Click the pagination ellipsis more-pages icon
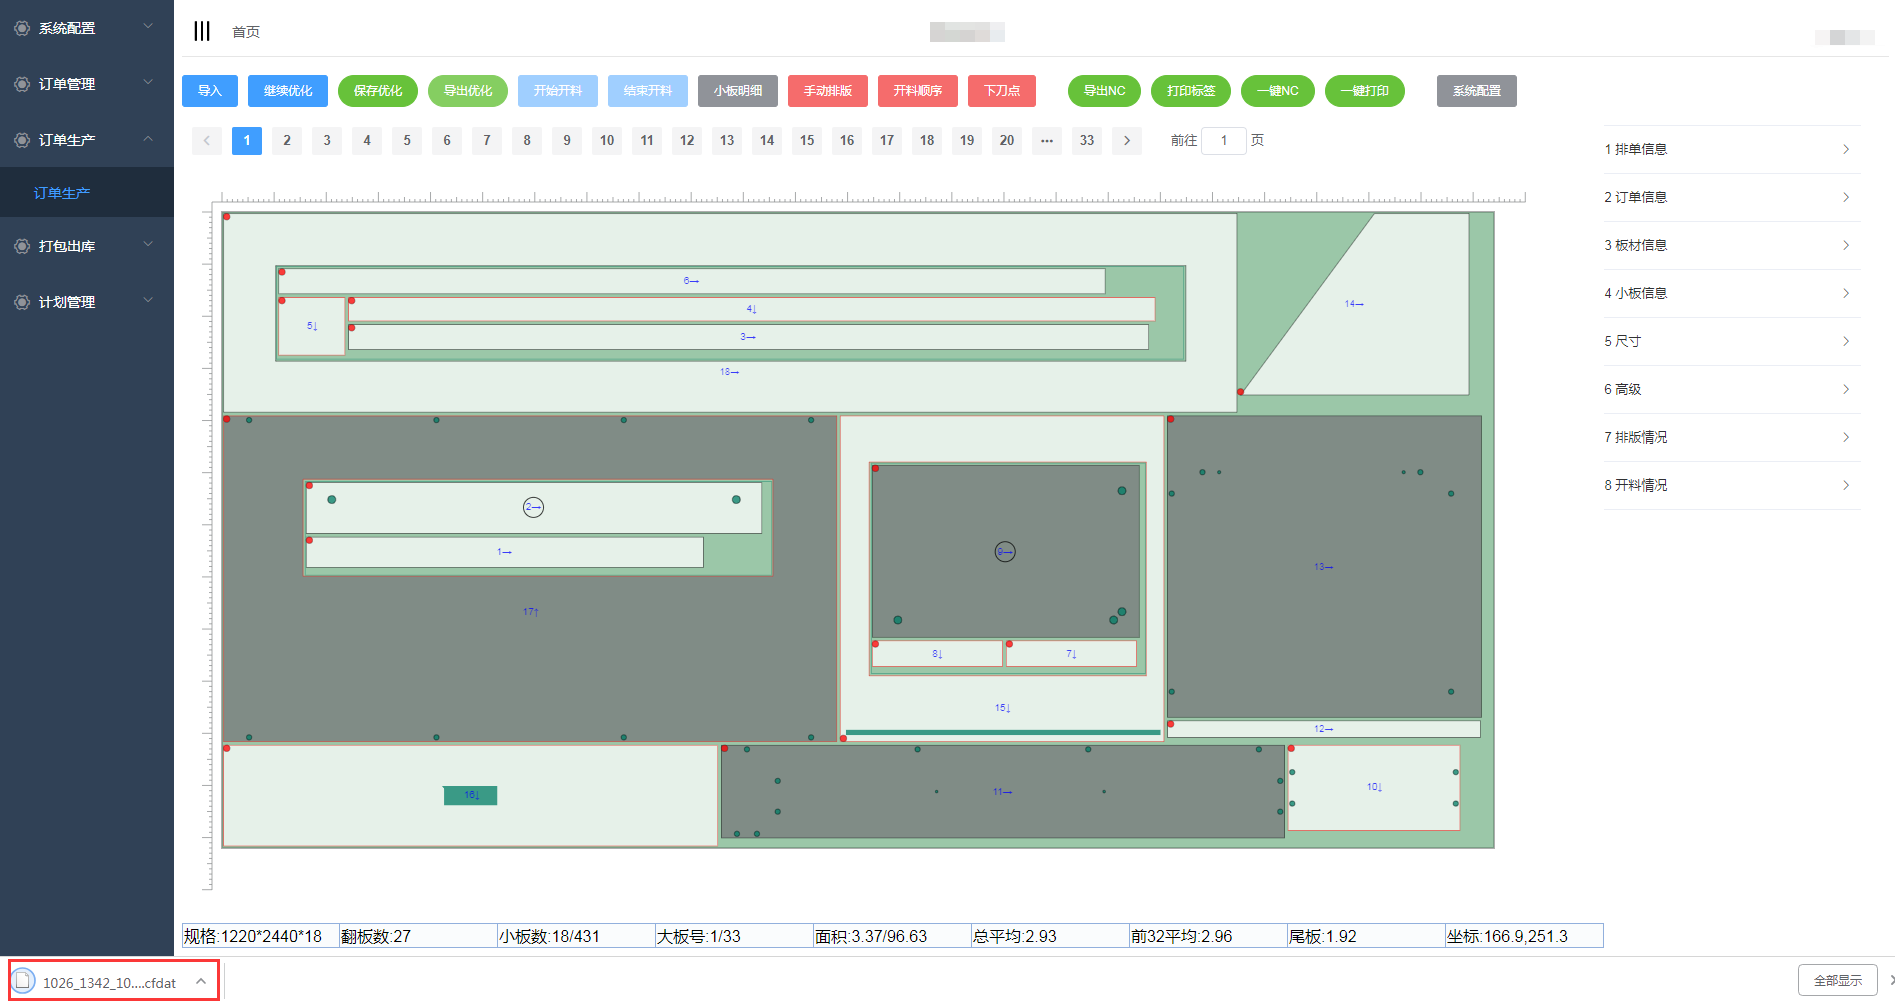1895x1001 pixels. [1046, 141]
